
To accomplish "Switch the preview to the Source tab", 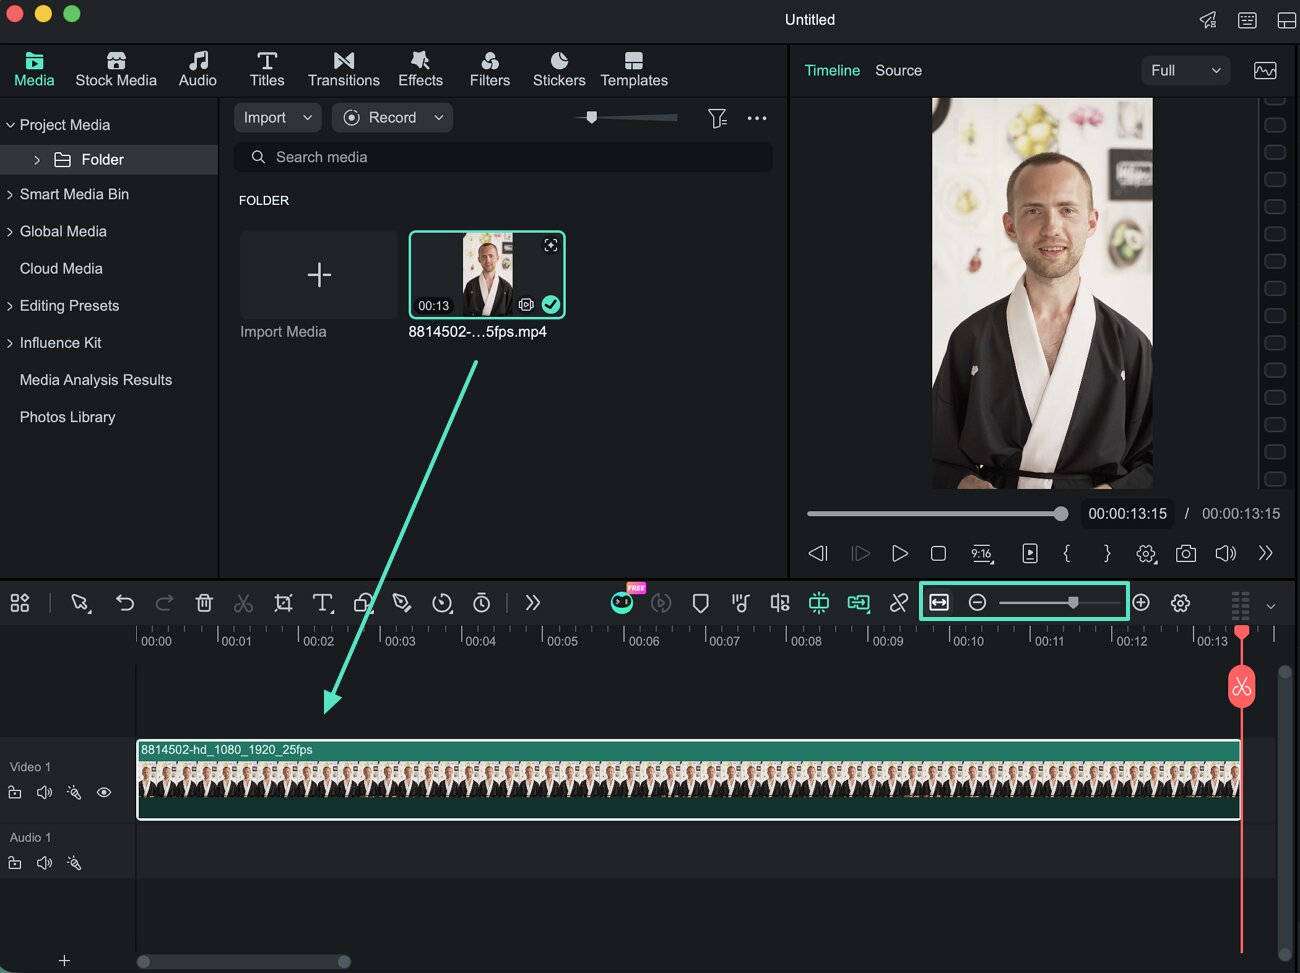I will [x=899, y=71].
